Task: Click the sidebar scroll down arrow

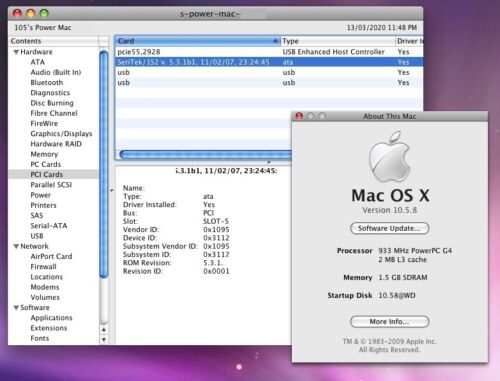Action: 104,340
